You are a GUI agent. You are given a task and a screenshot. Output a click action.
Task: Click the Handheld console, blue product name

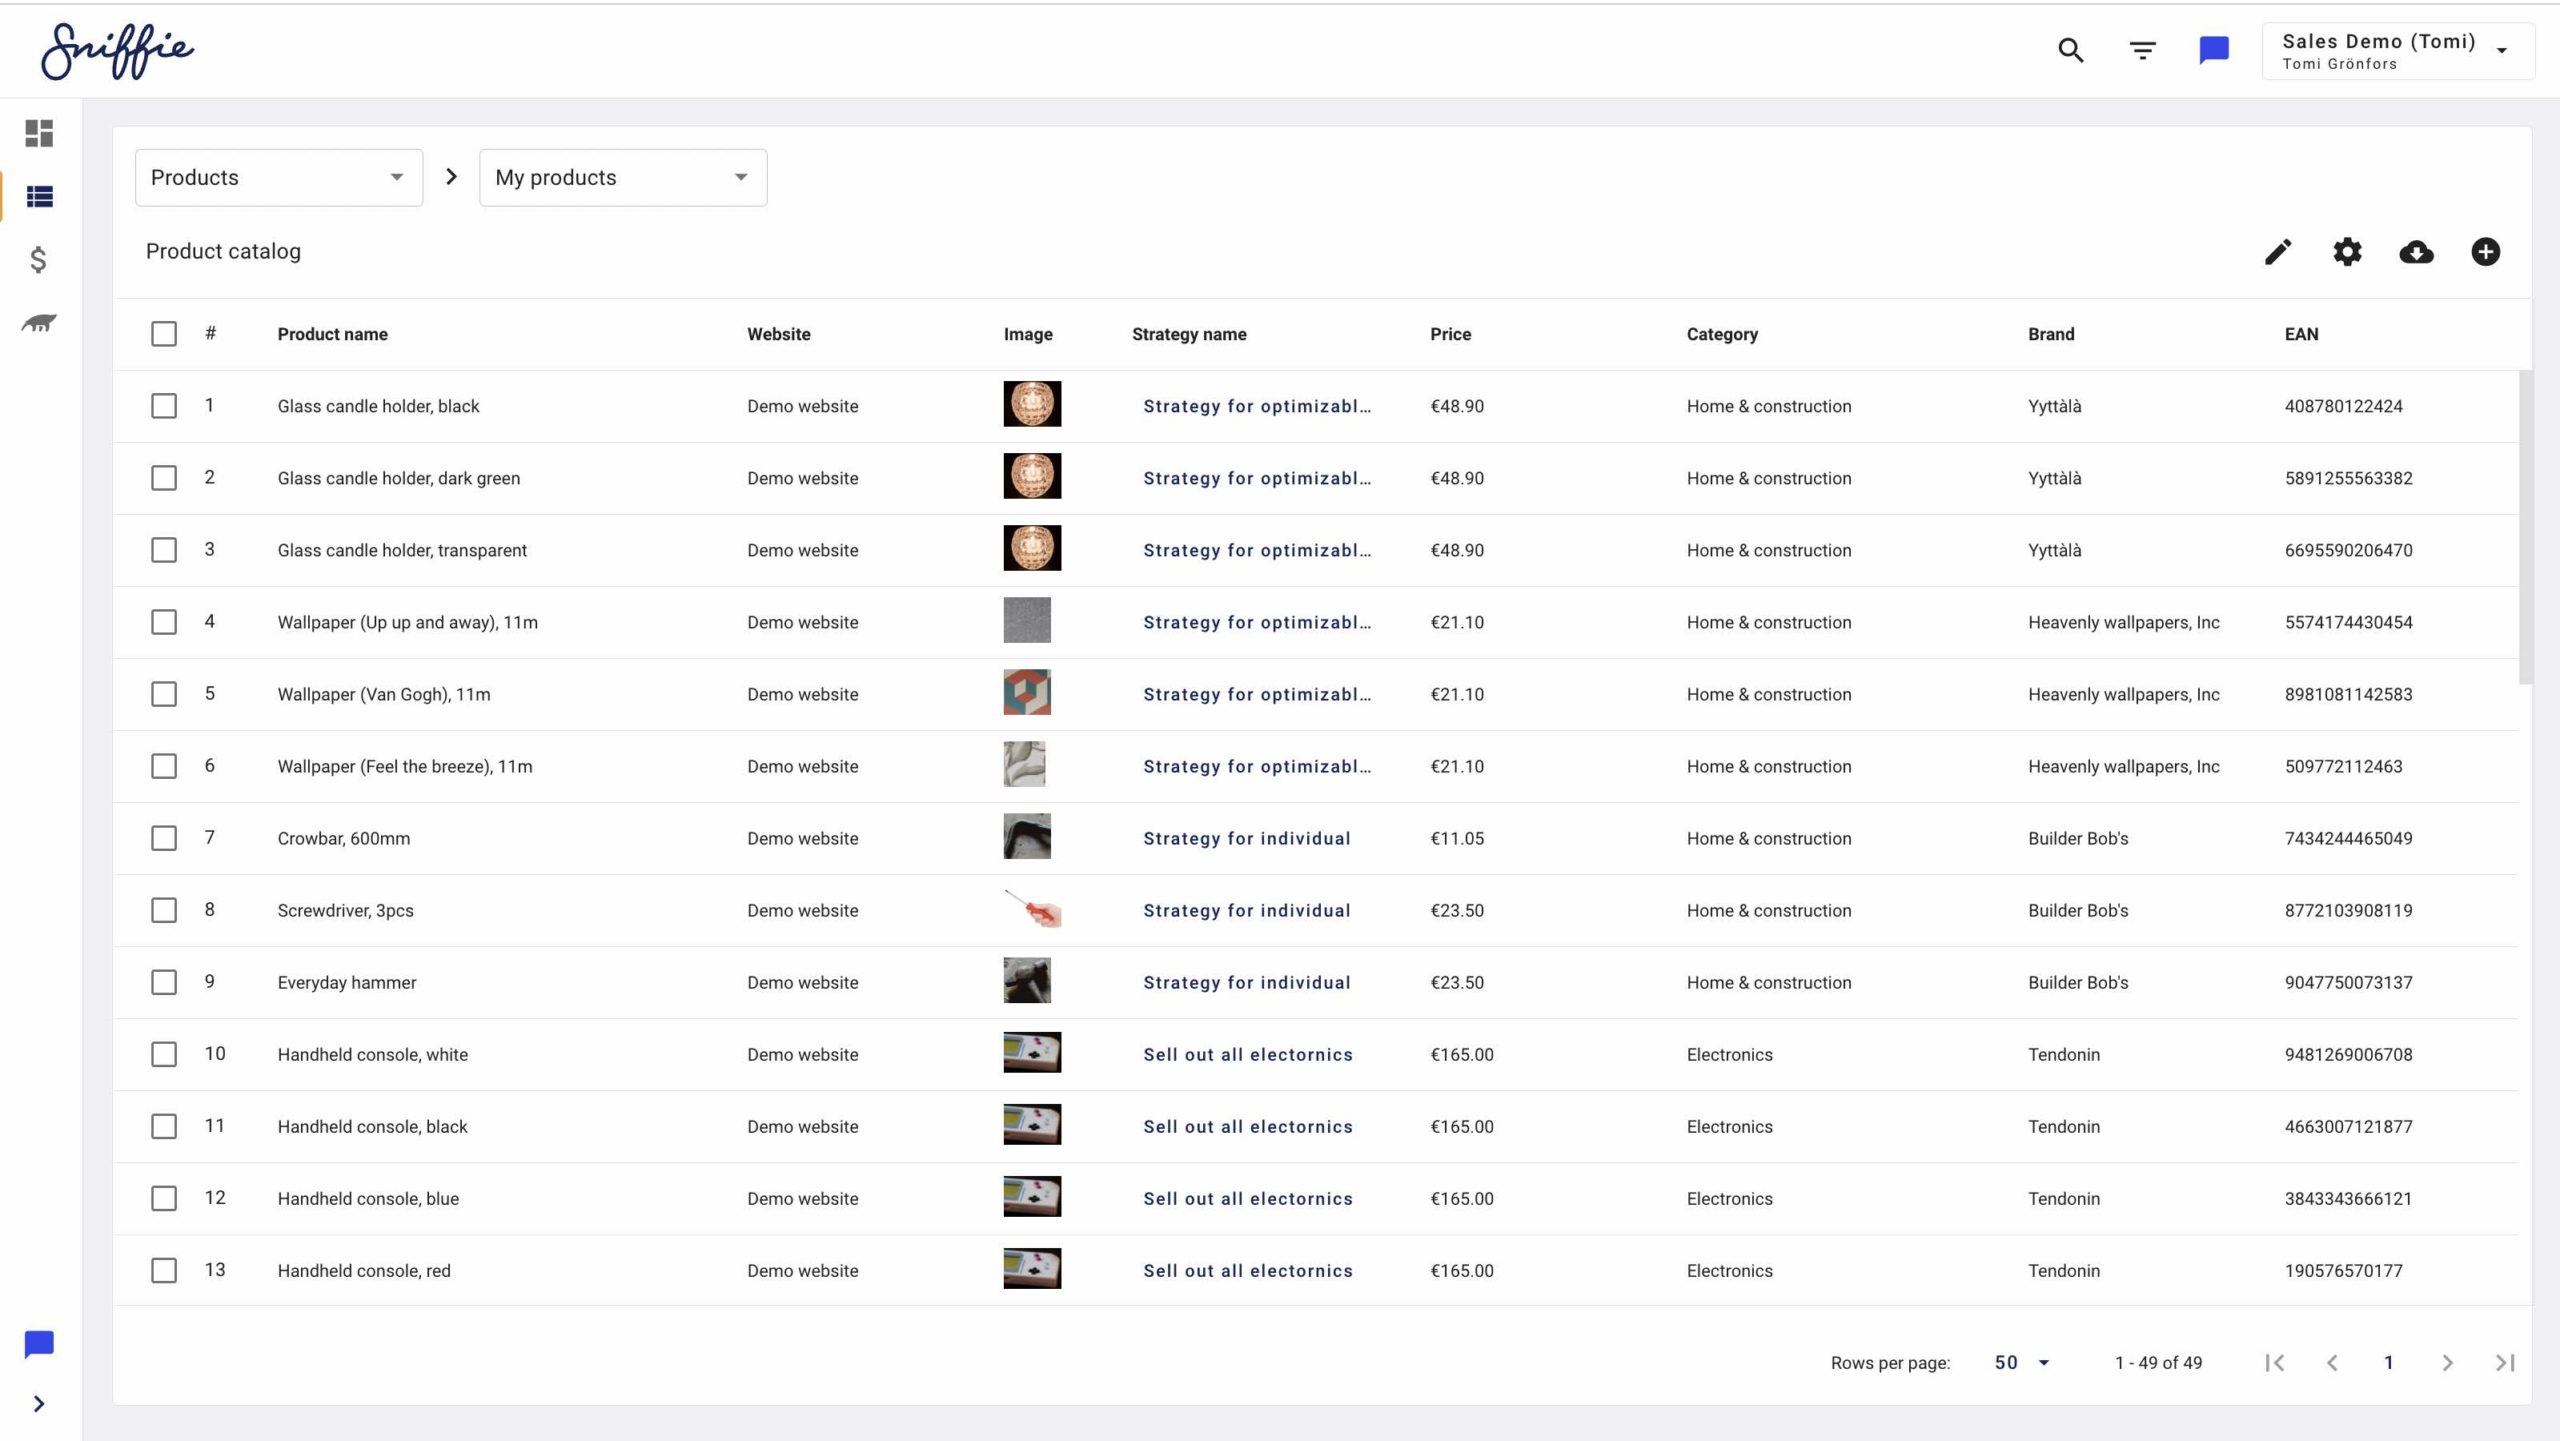[x=368, y=1198]
